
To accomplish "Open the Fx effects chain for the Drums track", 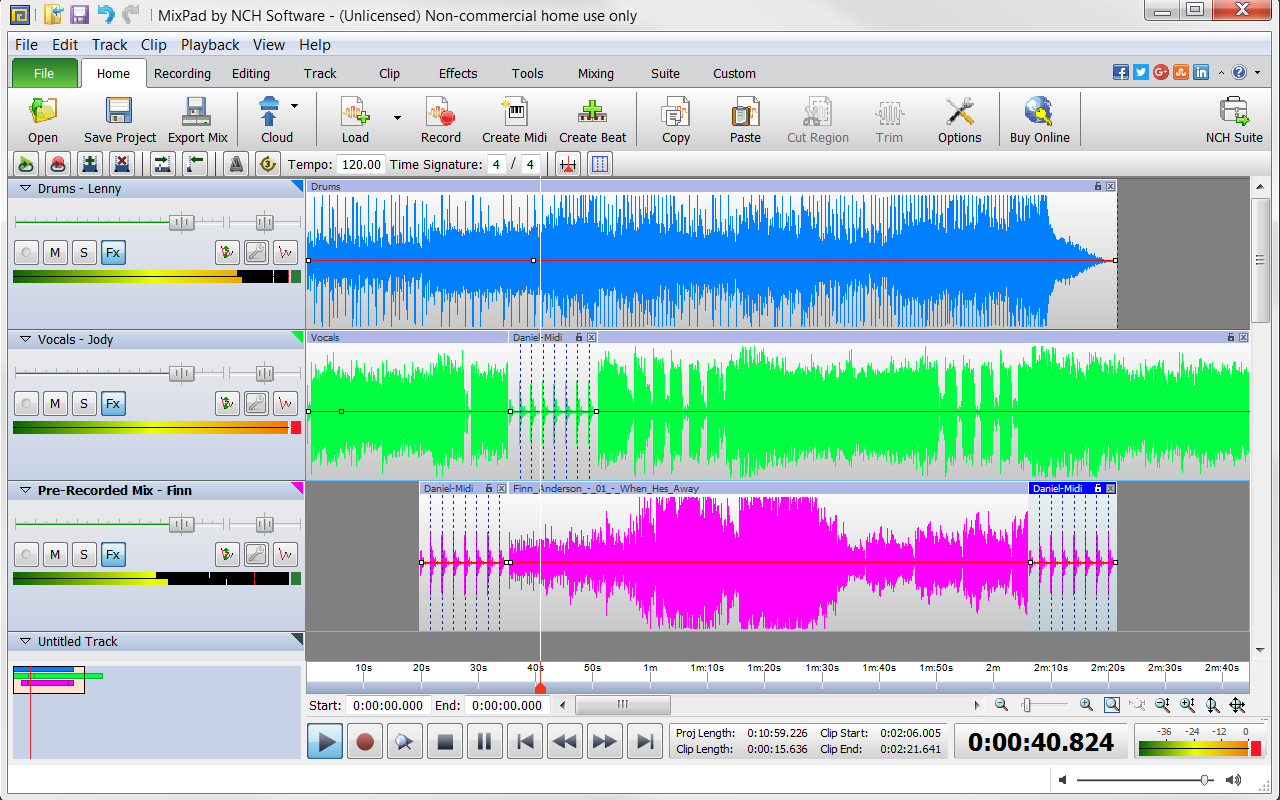I will click(113, 252).
